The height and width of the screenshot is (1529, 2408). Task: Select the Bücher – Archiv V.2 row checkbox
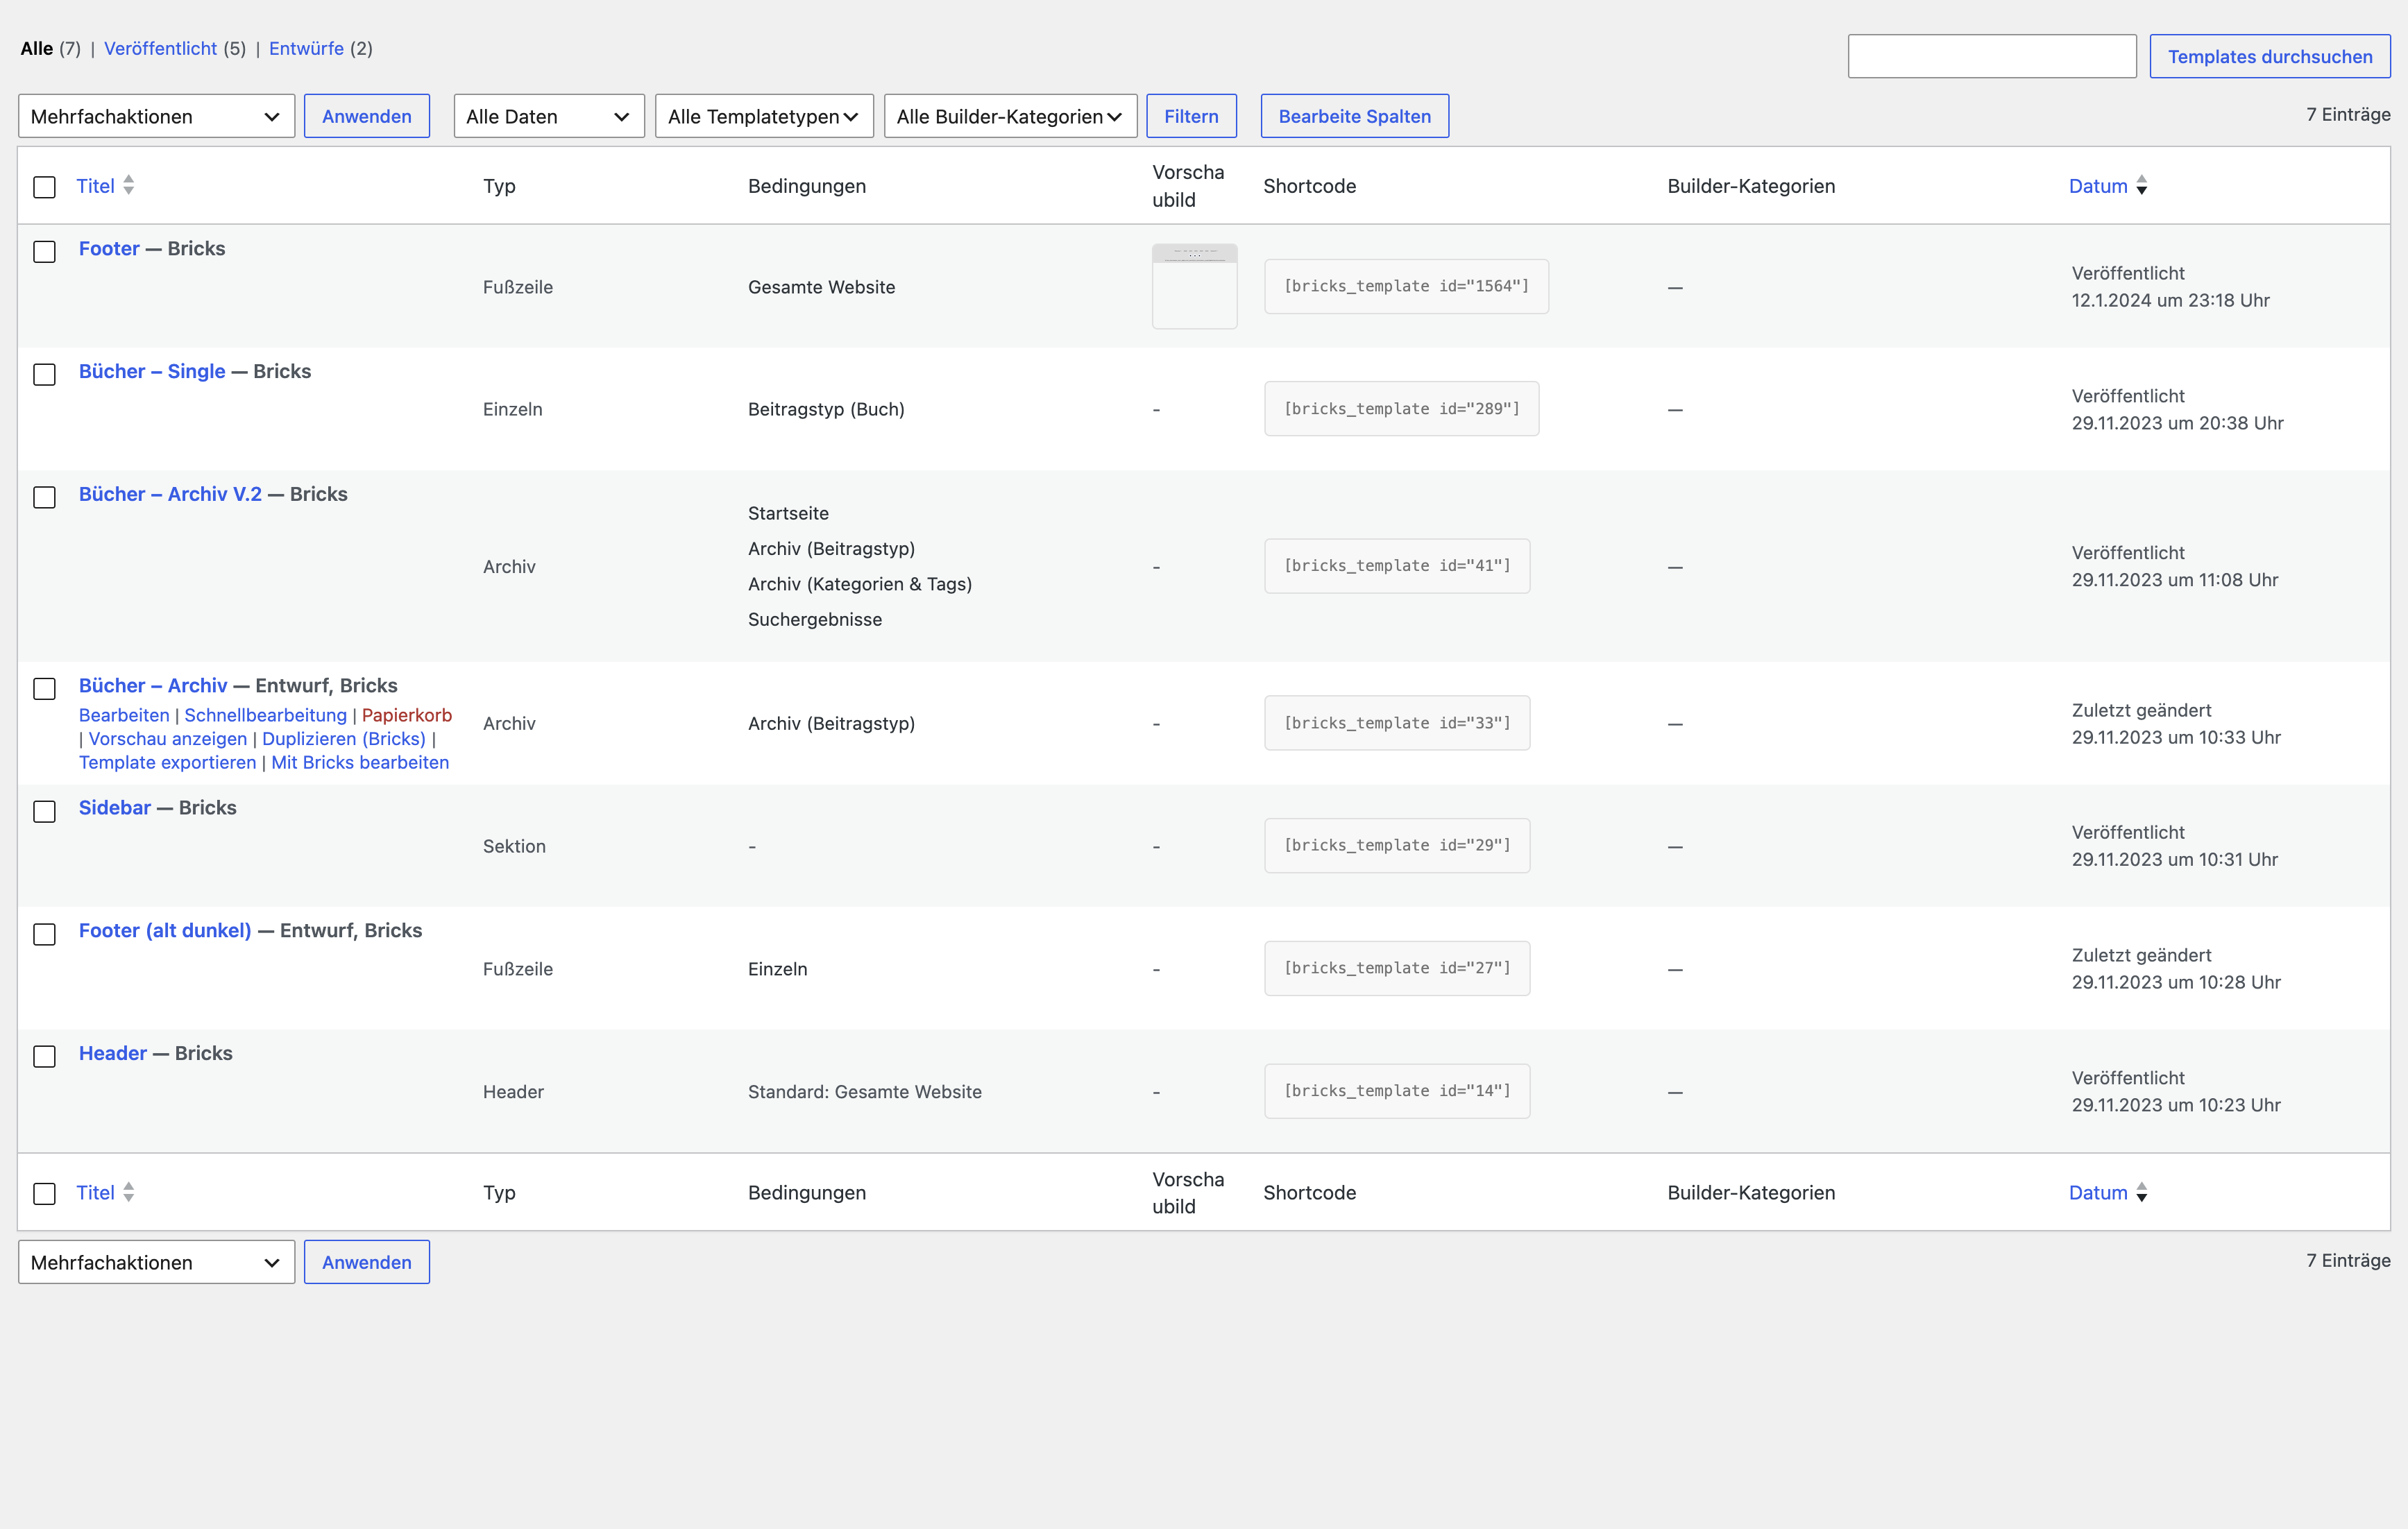coord(44,497)
